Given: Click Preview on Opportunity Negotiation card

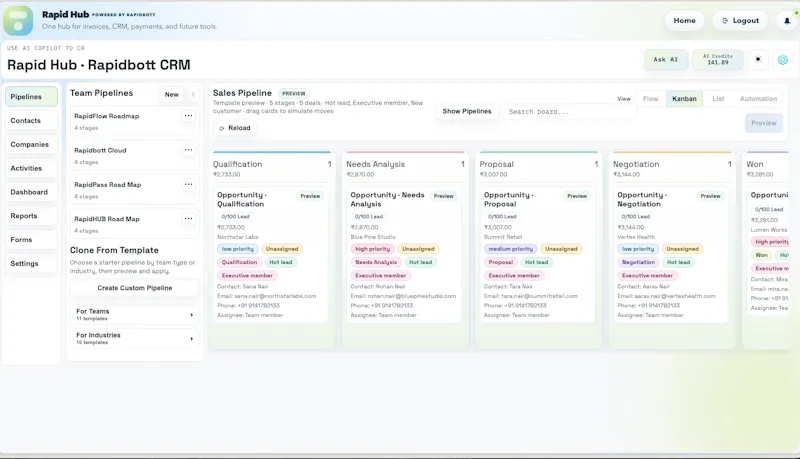Looking at the screenshot, I should [710, 196].
